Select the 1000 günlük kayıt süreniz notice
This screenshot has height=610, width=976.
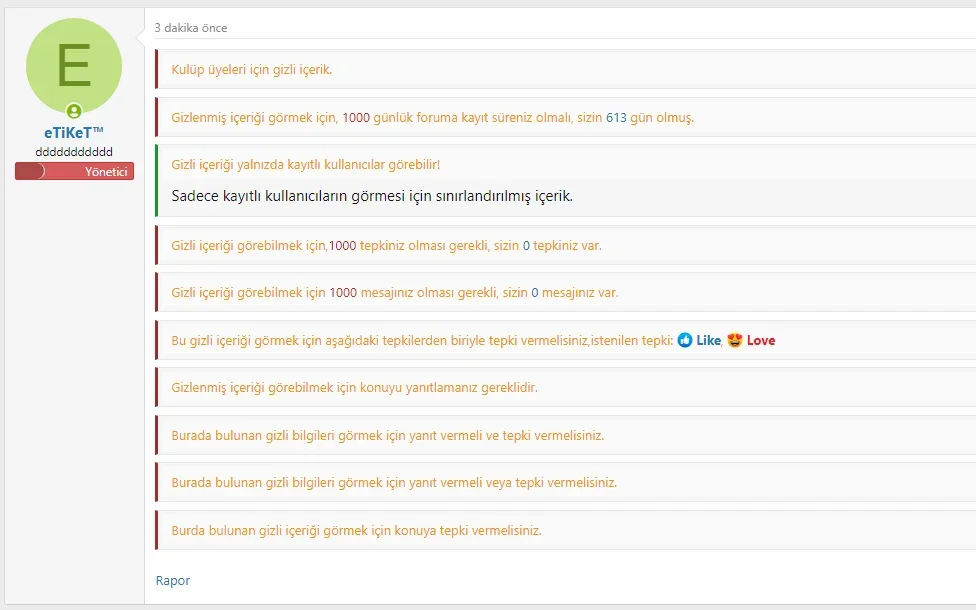click(432, 117)
